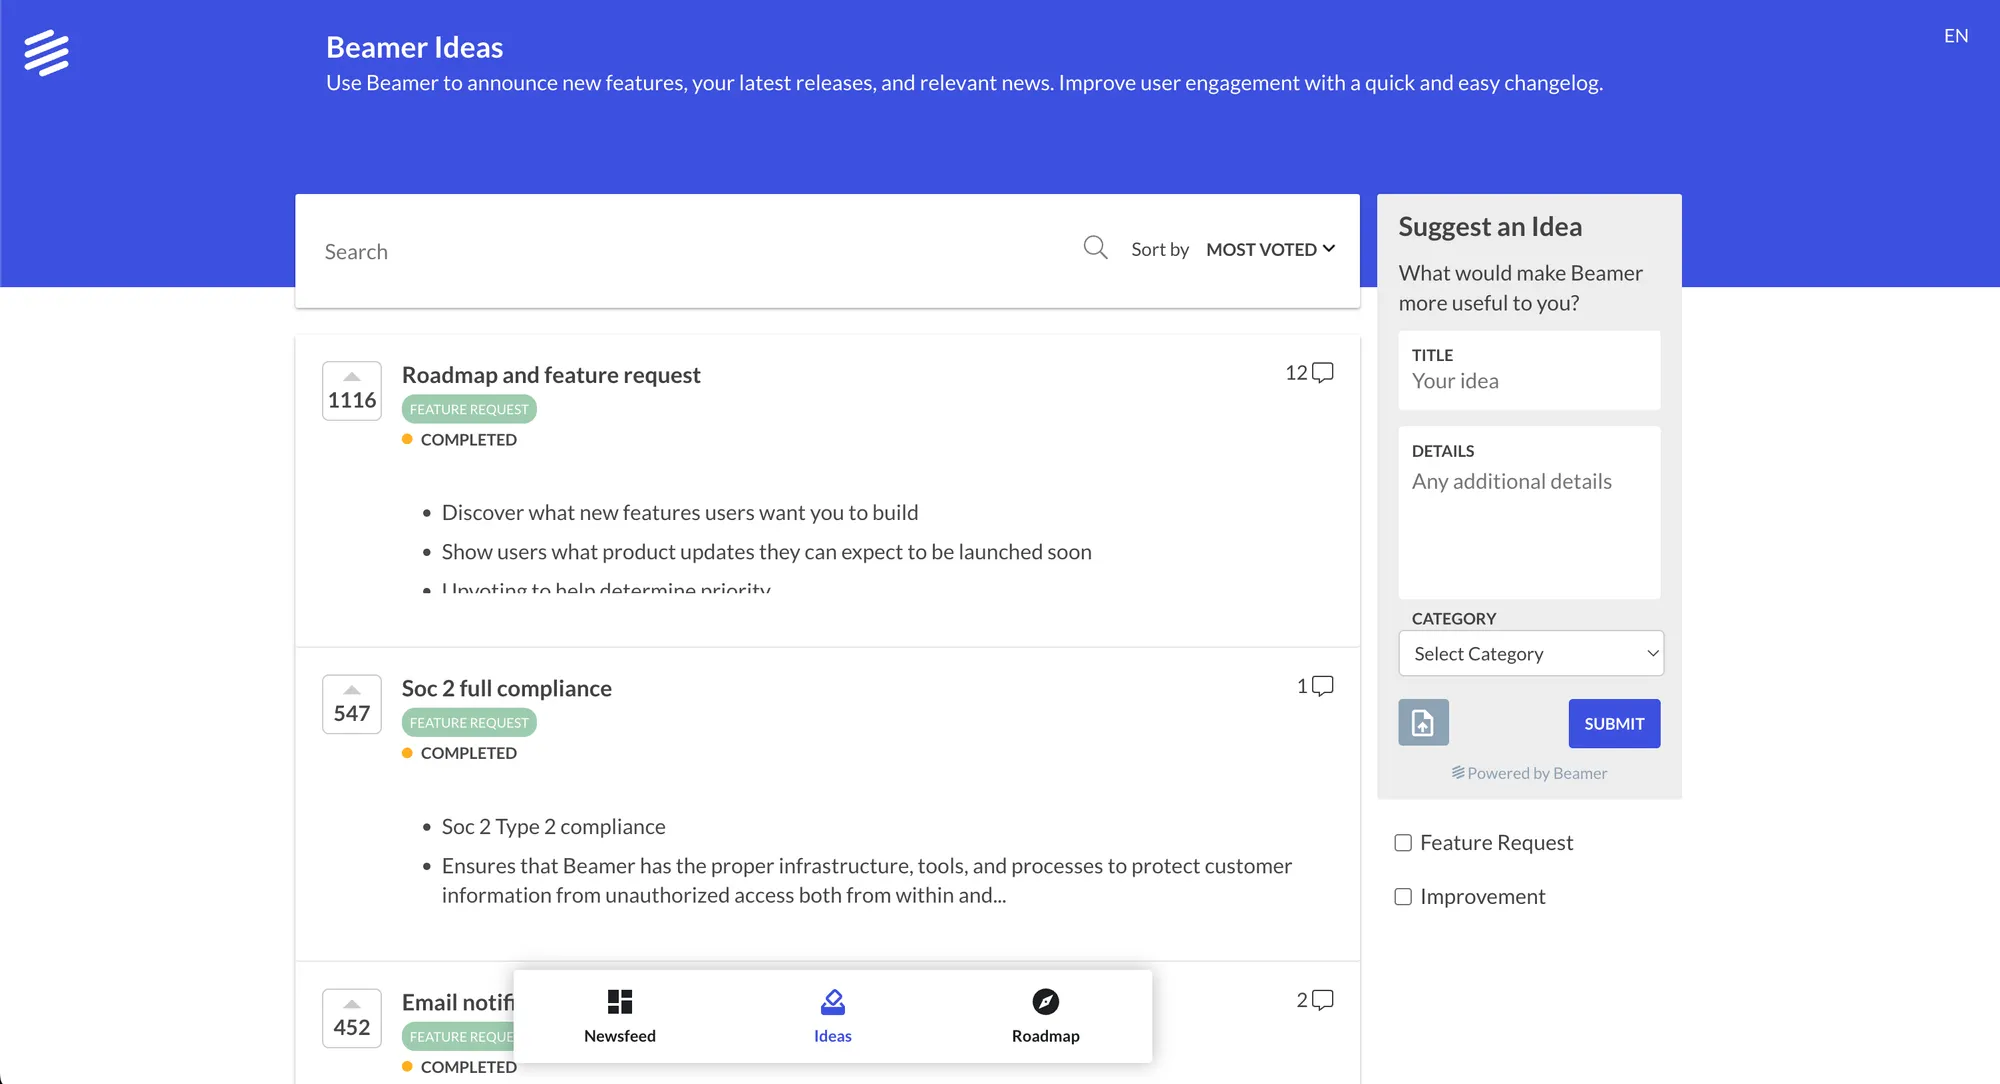Upvote the Roadmap and feature request idea

[x=352, y=390]
